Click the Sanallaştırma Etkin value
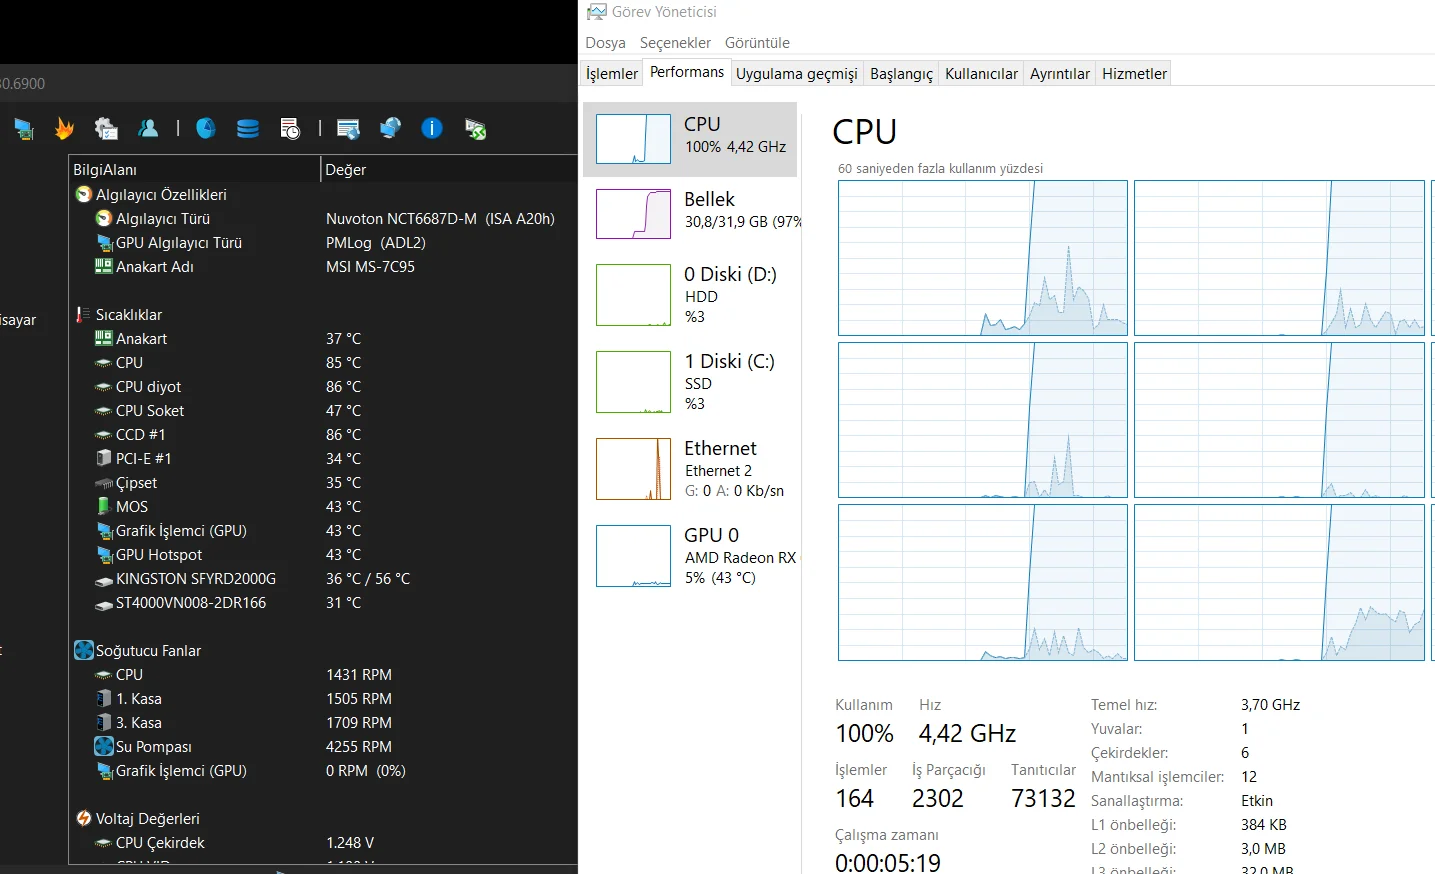This screenshot has height=874, width=1435. (x=1257, y=801)
